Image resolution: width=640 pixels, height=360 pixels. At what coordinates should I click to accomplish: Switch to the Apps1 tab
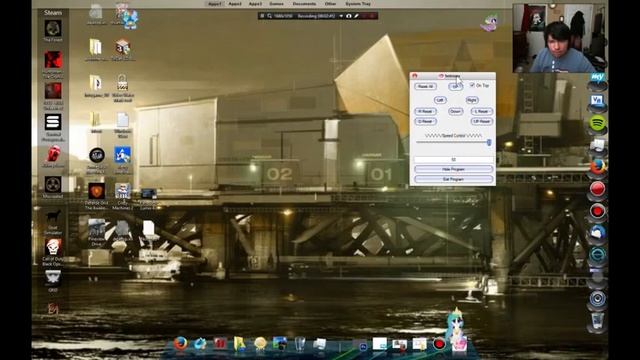coord(215,4)
